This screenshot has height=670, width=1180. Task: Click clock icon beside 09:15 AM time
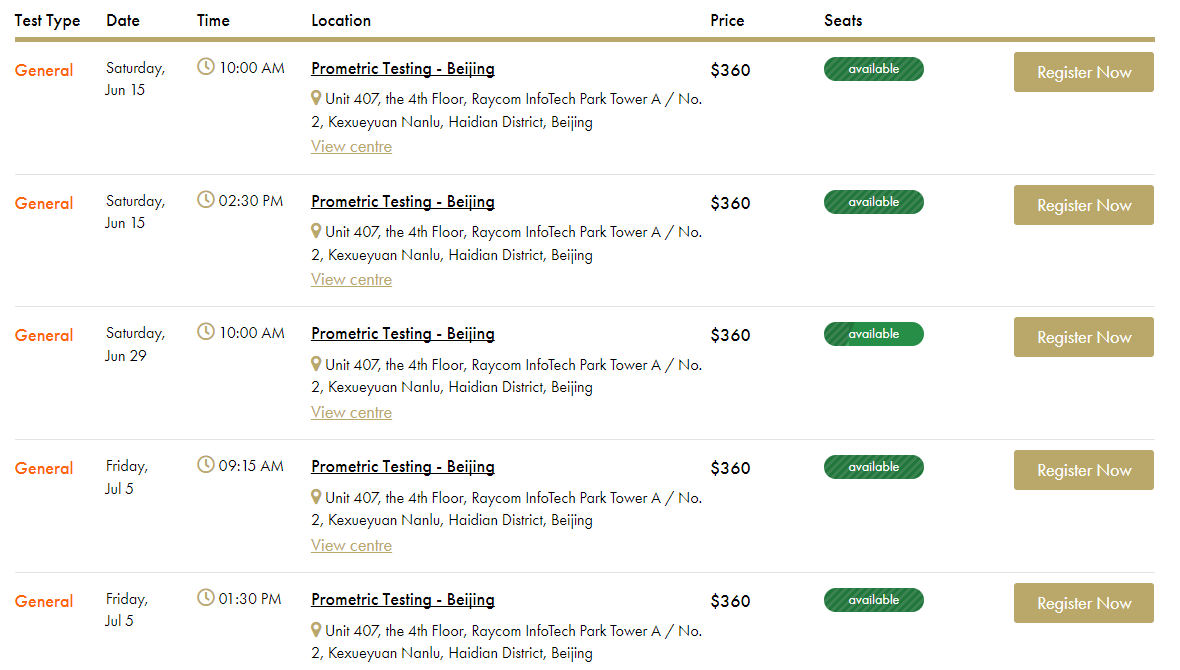click(x=206, y=465)
